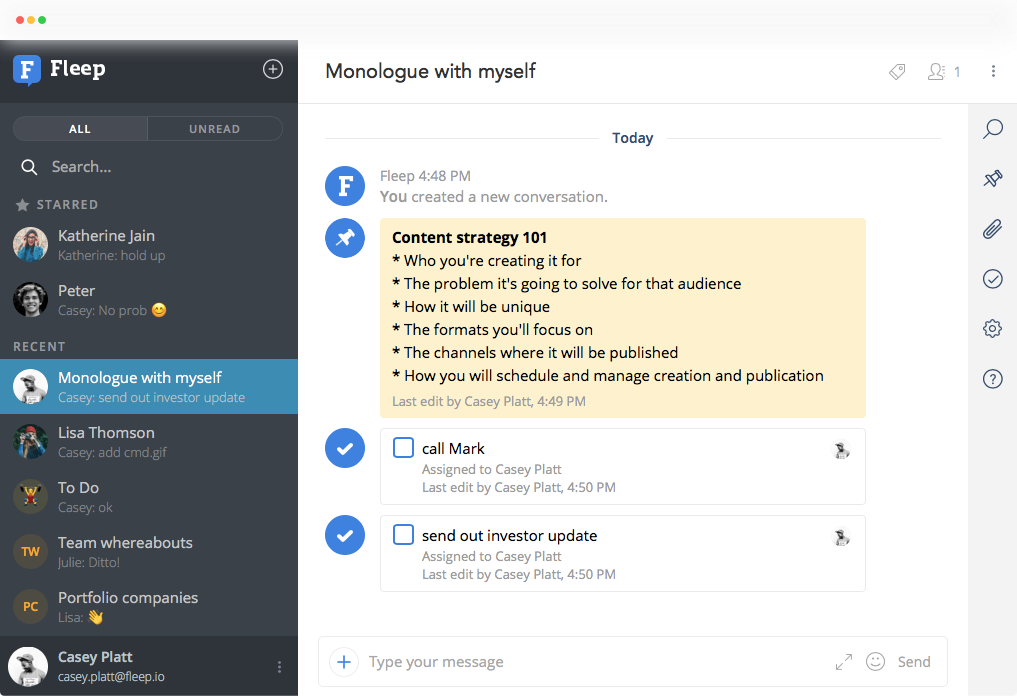The image size is (1017, 696).
Task: Click the blue pin icon beside Content strategy 101
Action: pyautogui.click(x=345, y=238)
